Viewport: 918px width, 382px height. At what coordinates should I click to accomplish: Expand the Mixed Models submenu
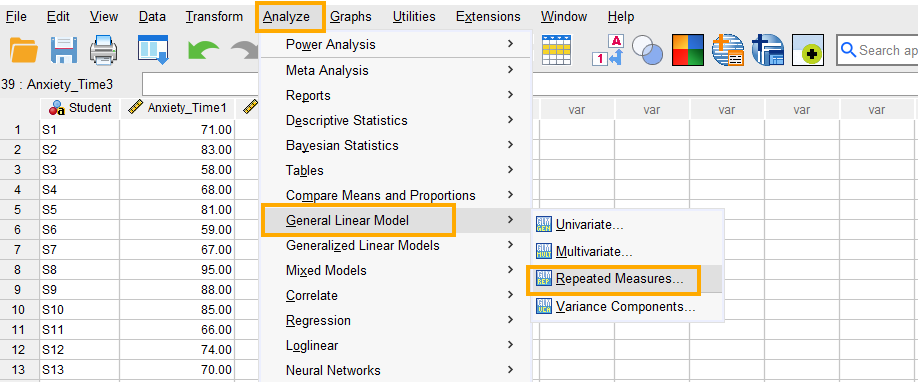395,271
